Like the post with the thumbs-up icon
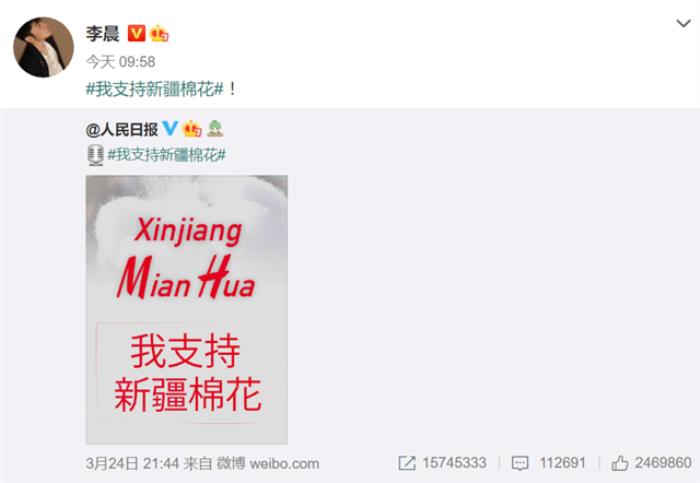This screenshot has width=700, height=483. coord(620,463)
